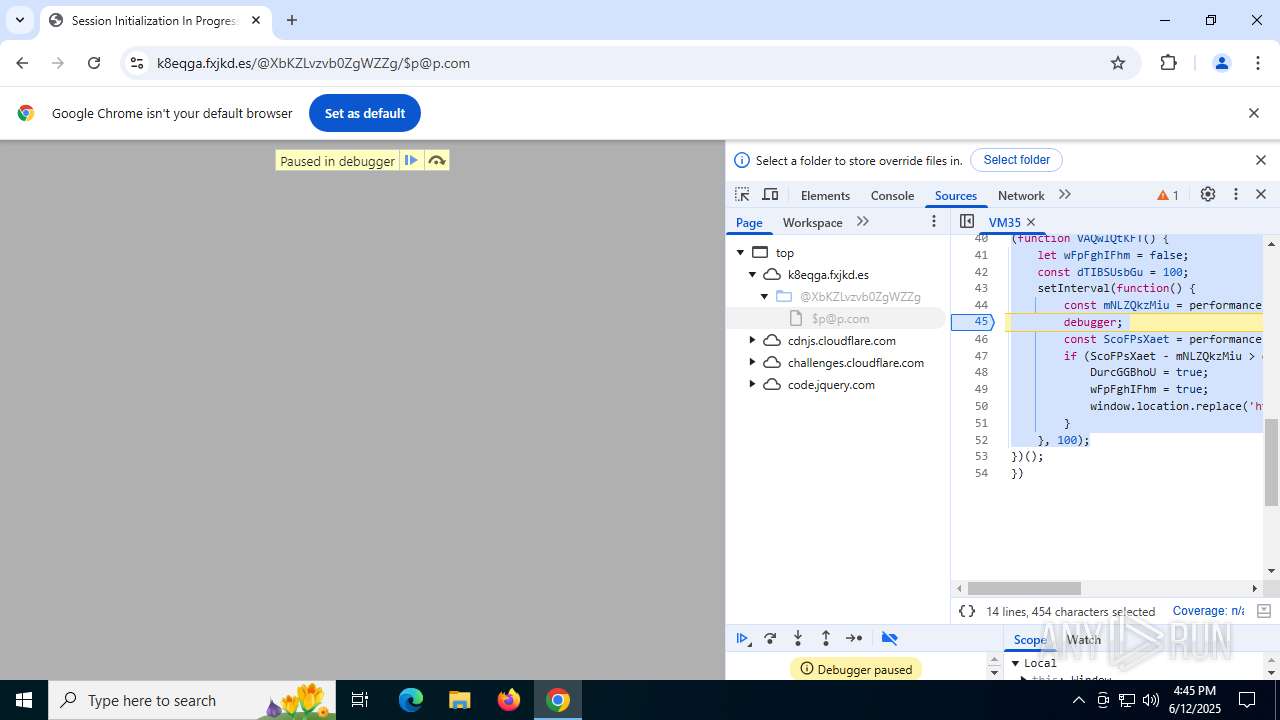View site information in the address bar

[137, 63]
